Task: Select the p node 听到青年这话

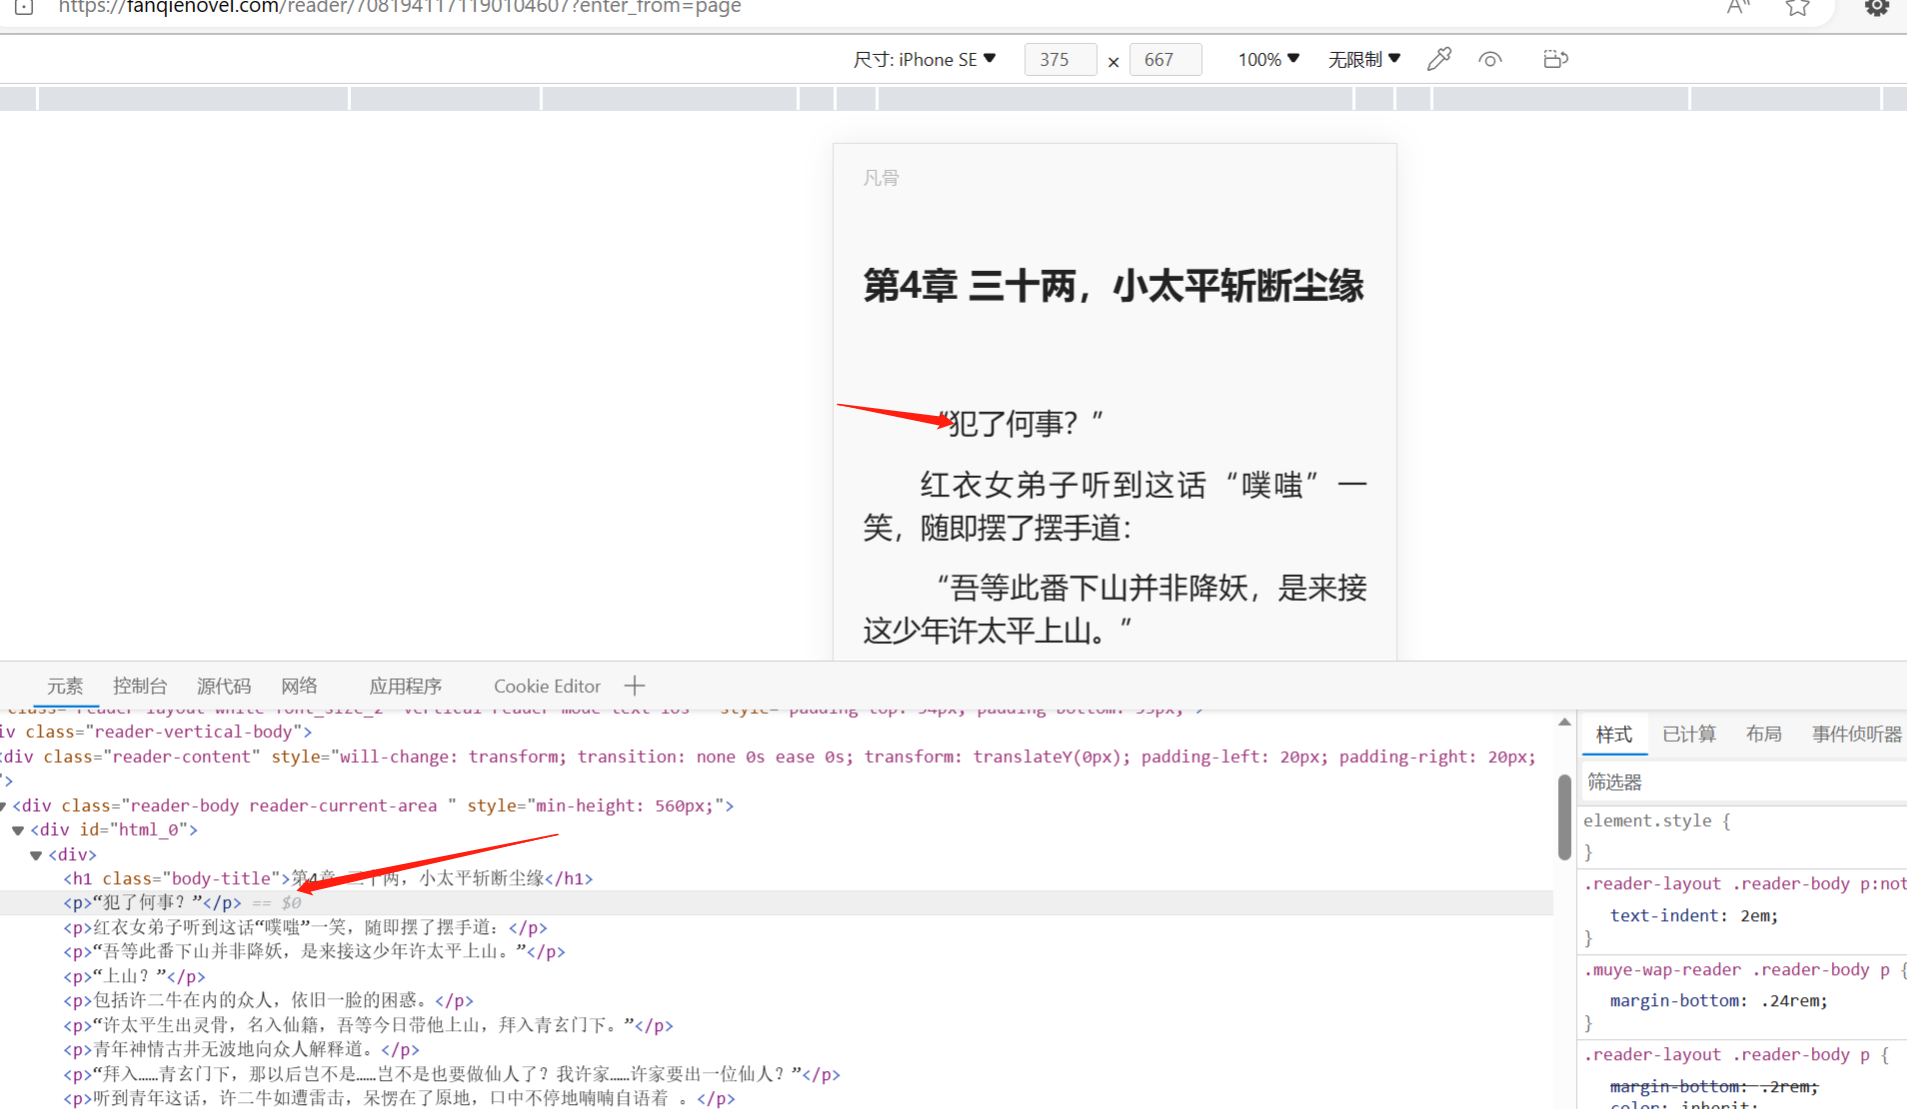Action: tap(399, 1099)
